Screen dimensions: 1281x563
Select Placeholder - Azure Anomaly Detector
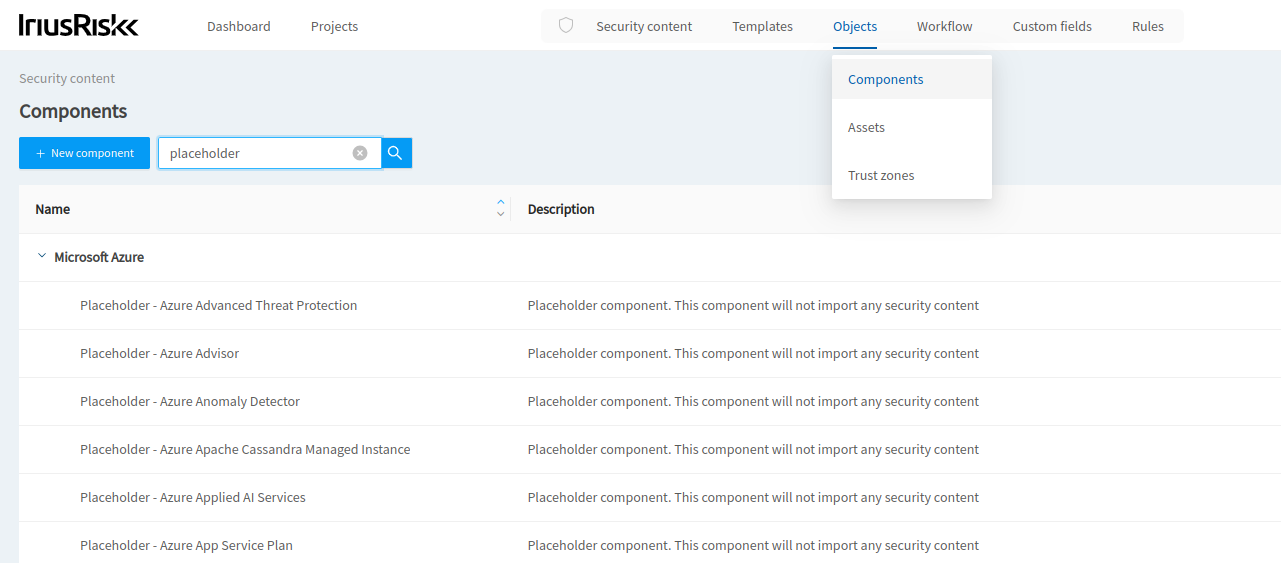click(x=190, y=401)
